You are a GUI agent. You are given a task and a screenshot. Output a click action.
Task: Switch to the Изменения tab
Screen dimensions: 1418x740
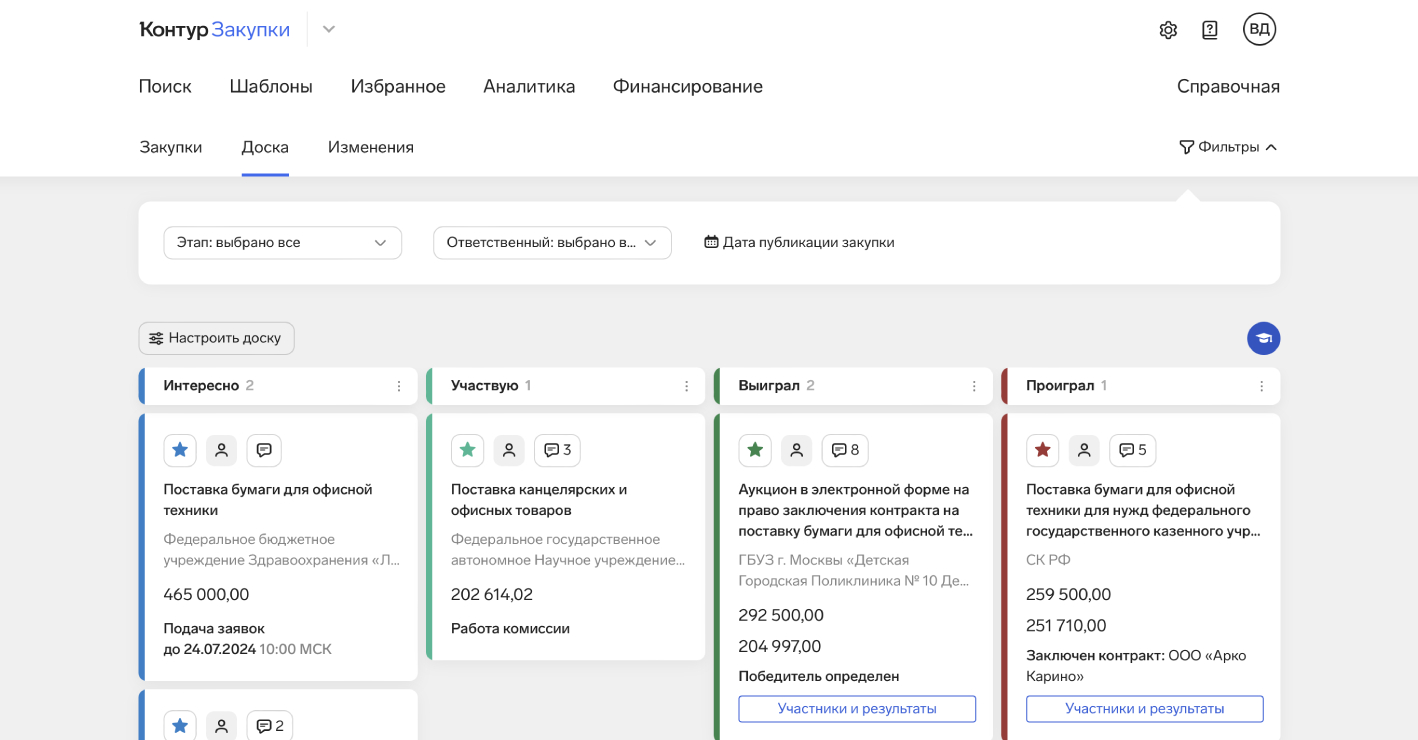click(x=370, y=147)
